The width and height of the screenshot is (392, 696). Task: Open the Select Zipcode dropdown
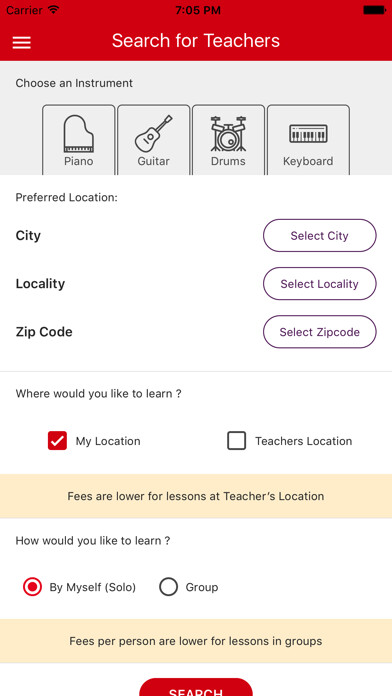(320, 332)
